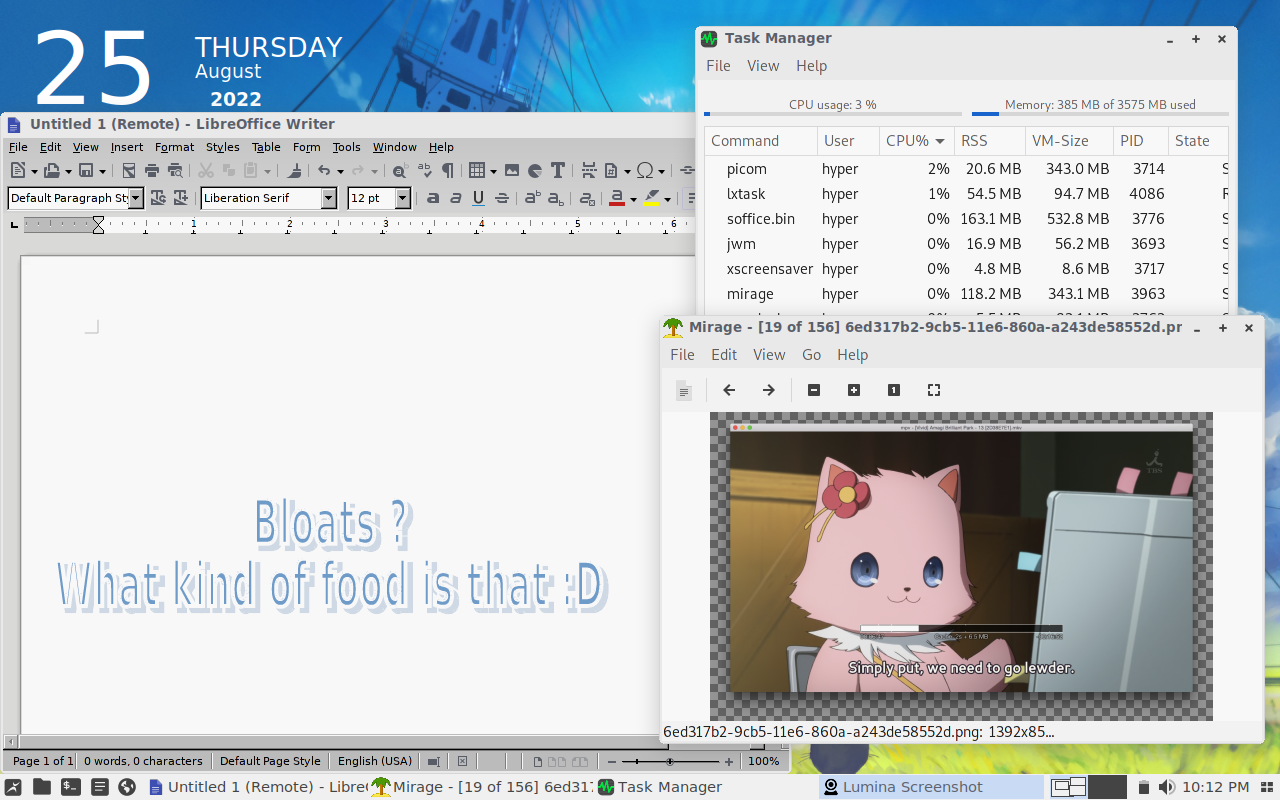Click Mirage next image arrow
This screenshot has height=800, width=1280.
pyautogui.click(x=768, y=390)
